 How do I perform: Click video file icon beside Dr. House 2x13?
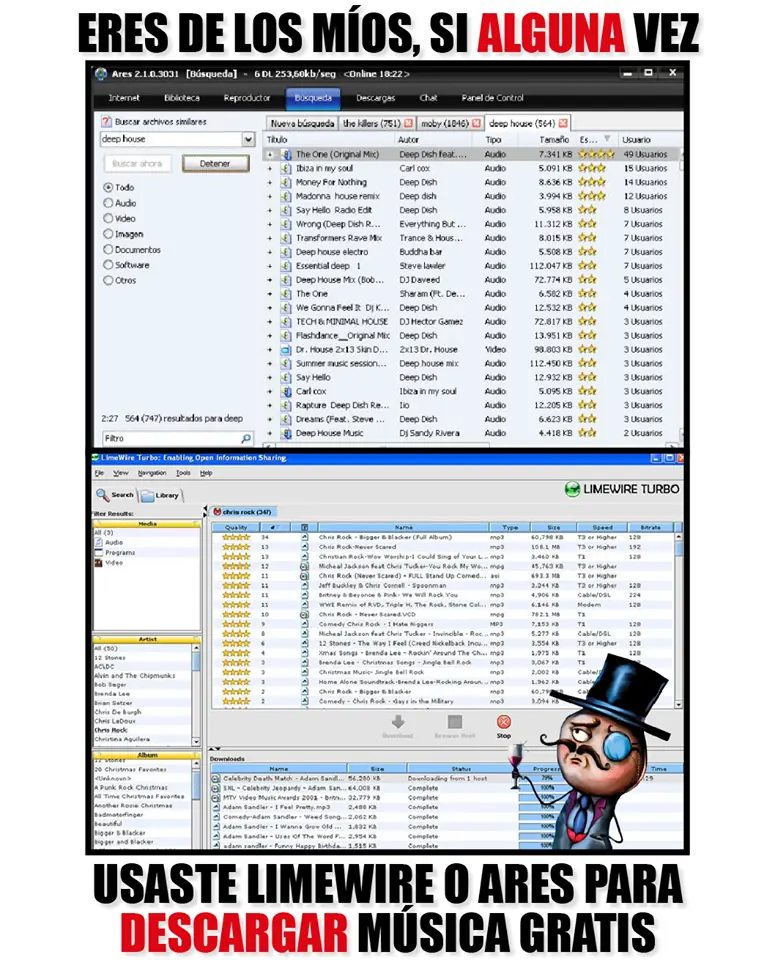tap(286, 350)
